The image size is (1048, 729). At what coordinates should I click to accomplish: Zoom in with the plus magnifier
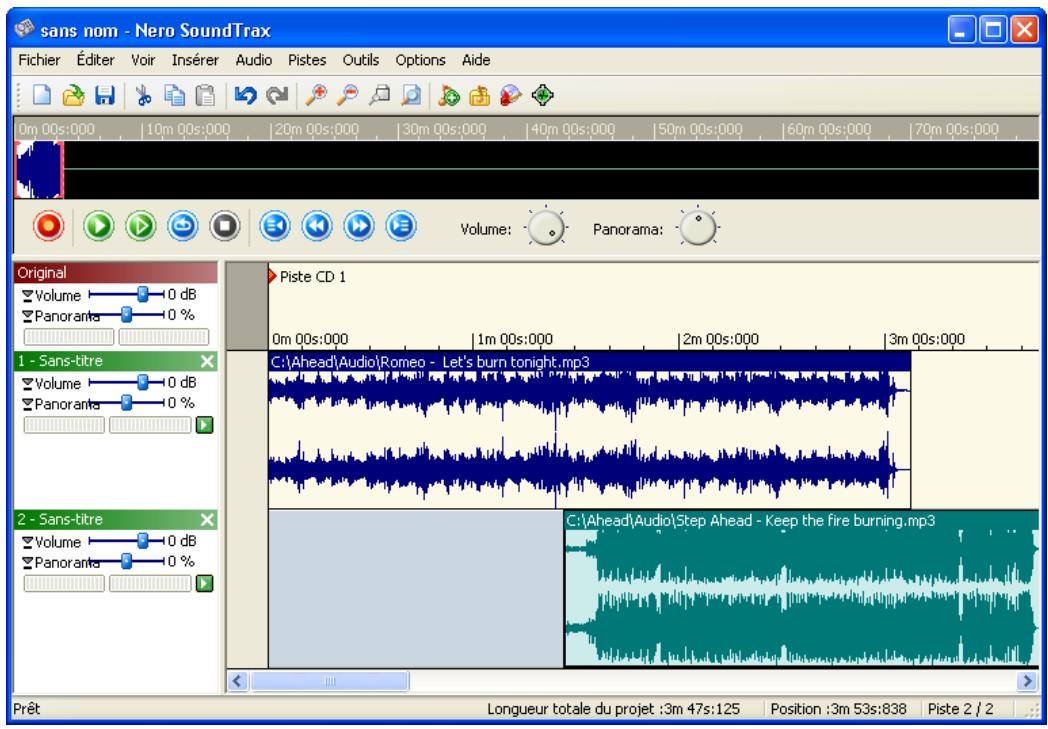[x=315, y=96]
